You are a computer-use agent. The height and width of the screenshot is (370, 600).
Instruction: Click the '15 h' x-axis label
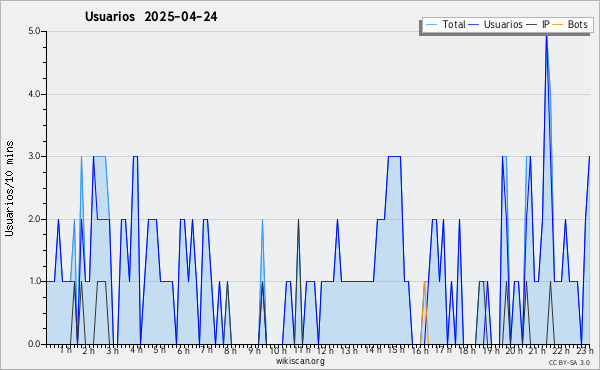396,350
